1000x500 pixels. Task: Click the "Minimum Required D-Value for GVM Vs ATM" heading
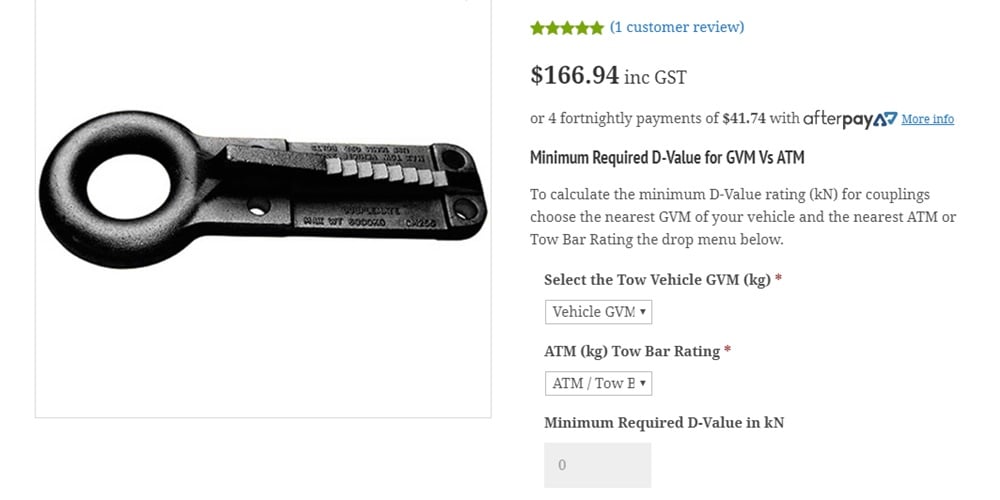pos(667,157)
